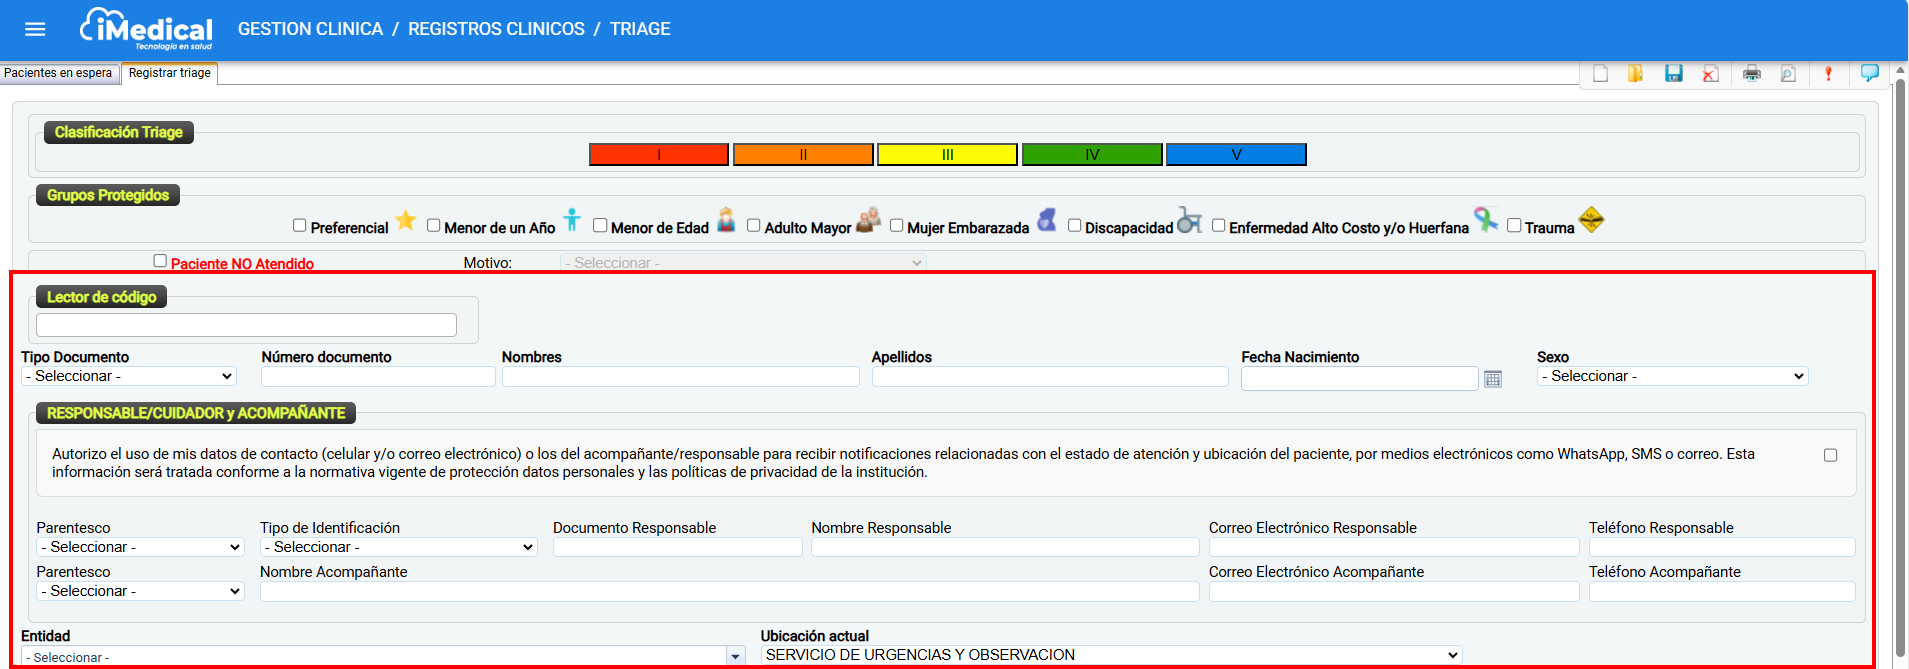This screenshot has height=669, width=1909.
Task: Click the Lector de código input field
Action: pyautogui.click(x=246, y=325)
